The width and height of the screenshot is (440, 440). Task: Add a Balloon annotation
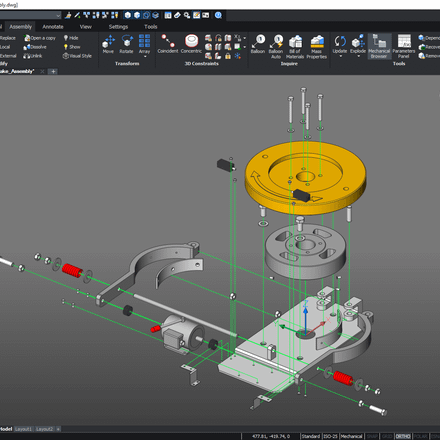(x=258, y=44)
